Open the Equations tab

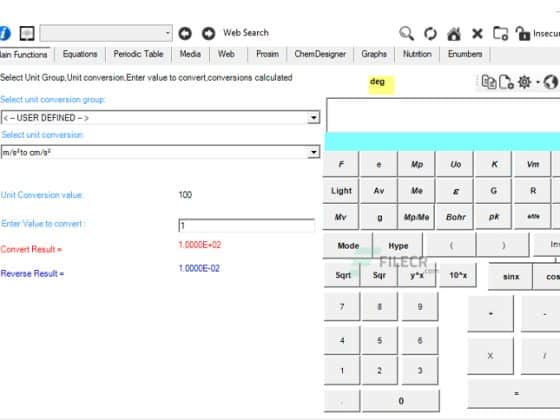[x=80, y=54]
